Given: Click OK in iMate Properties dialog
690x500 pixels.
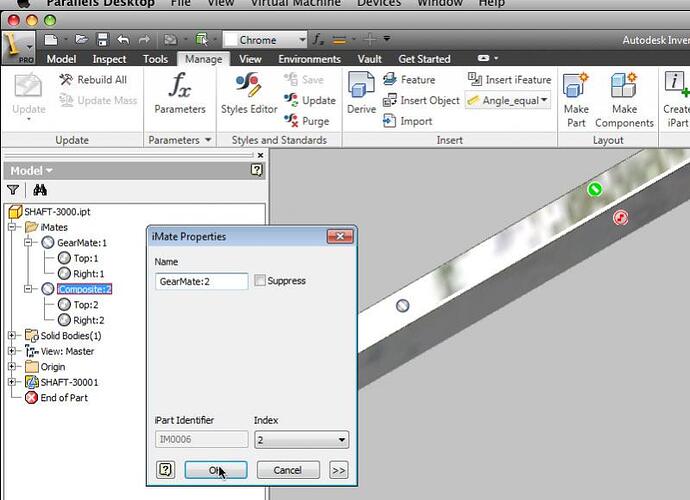Looking at the screenshot, I should click(x=216, y=470).
